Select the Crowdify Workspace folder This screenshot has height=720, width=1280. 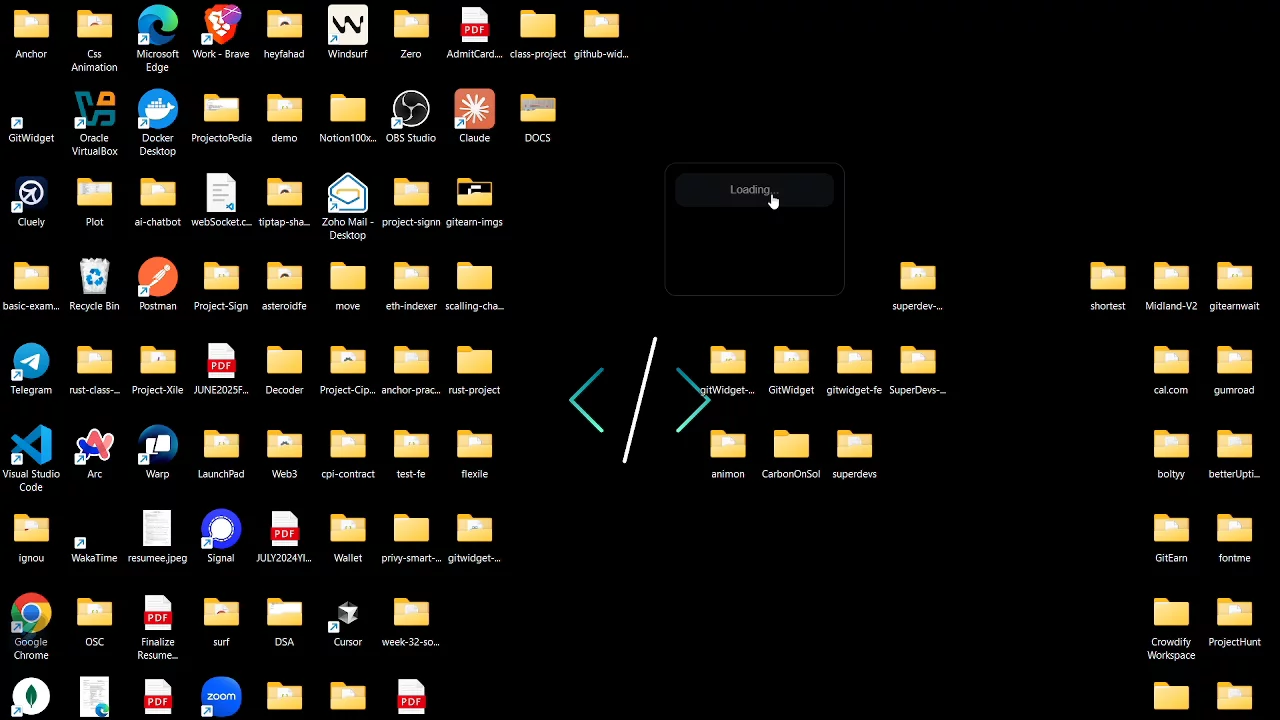1171,614
